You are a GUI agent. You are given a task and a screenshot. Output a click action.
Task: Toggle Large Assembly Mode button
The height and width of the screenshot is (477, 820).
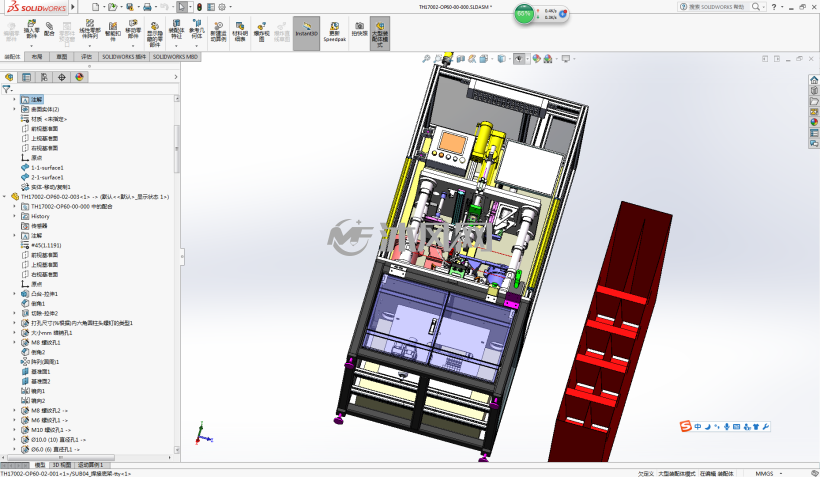[x=380, y=33]
